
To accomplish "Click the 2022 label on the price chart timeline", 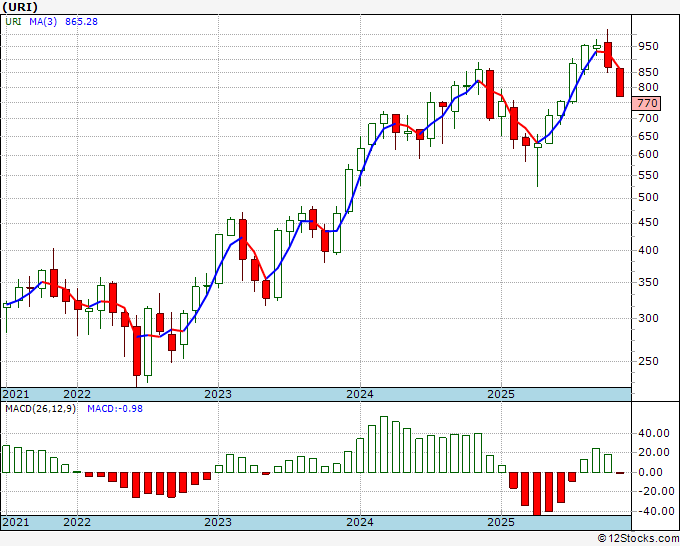I will click(77, 394).
